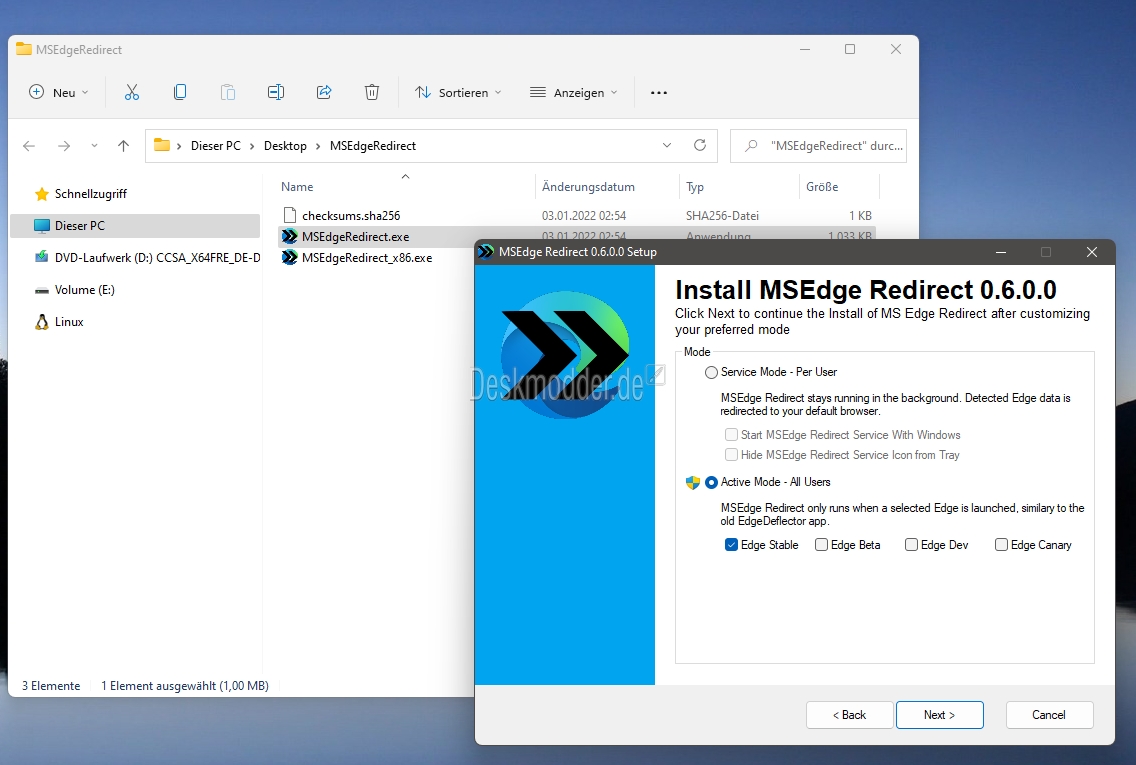This screenshot has height=765, width=1136.
Task: Select Linux in navigation pane
Action: 69,322
